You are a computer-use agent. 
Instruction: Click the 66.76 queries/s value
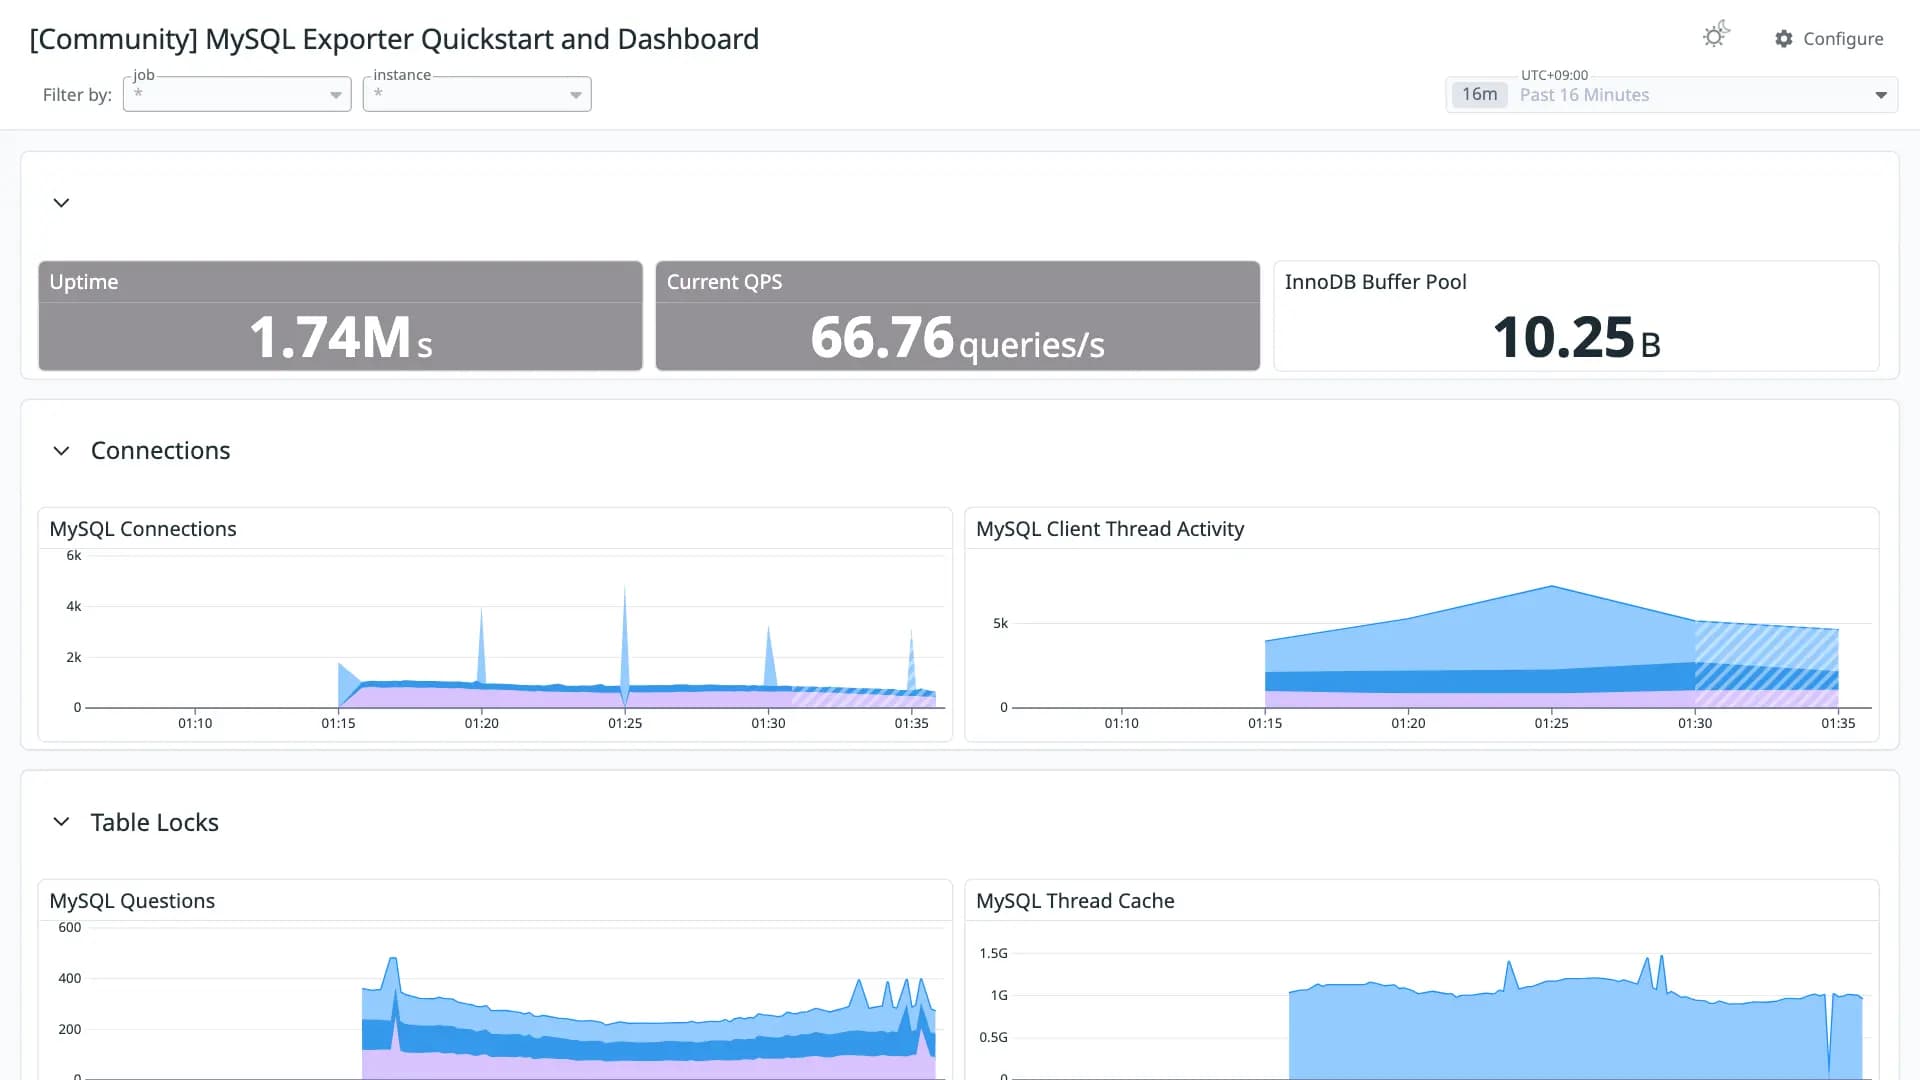tap(957, 337)
